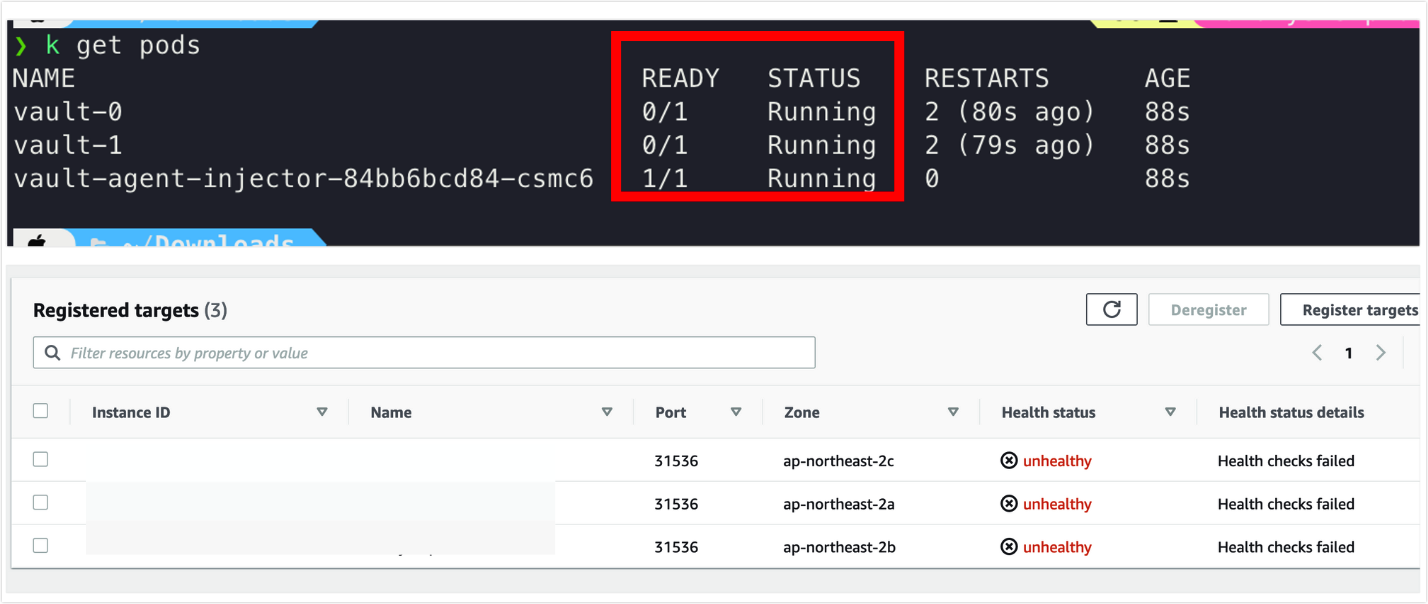Click the 0/1 ready value for vault-1
Image resolution: width=1428 pixels, height=604 pixels.
(x=665, y=145)
